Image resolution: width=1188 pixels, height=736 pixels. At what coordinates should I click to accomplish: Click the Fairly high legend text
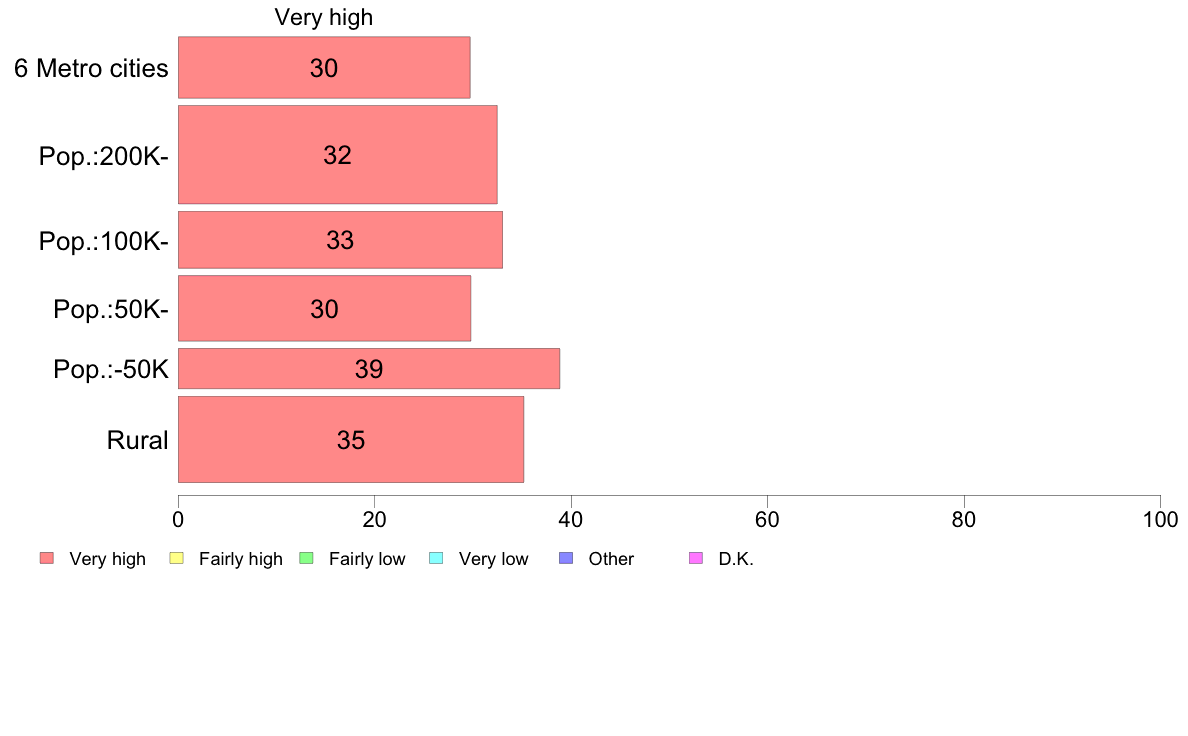(x=240, y=559)
